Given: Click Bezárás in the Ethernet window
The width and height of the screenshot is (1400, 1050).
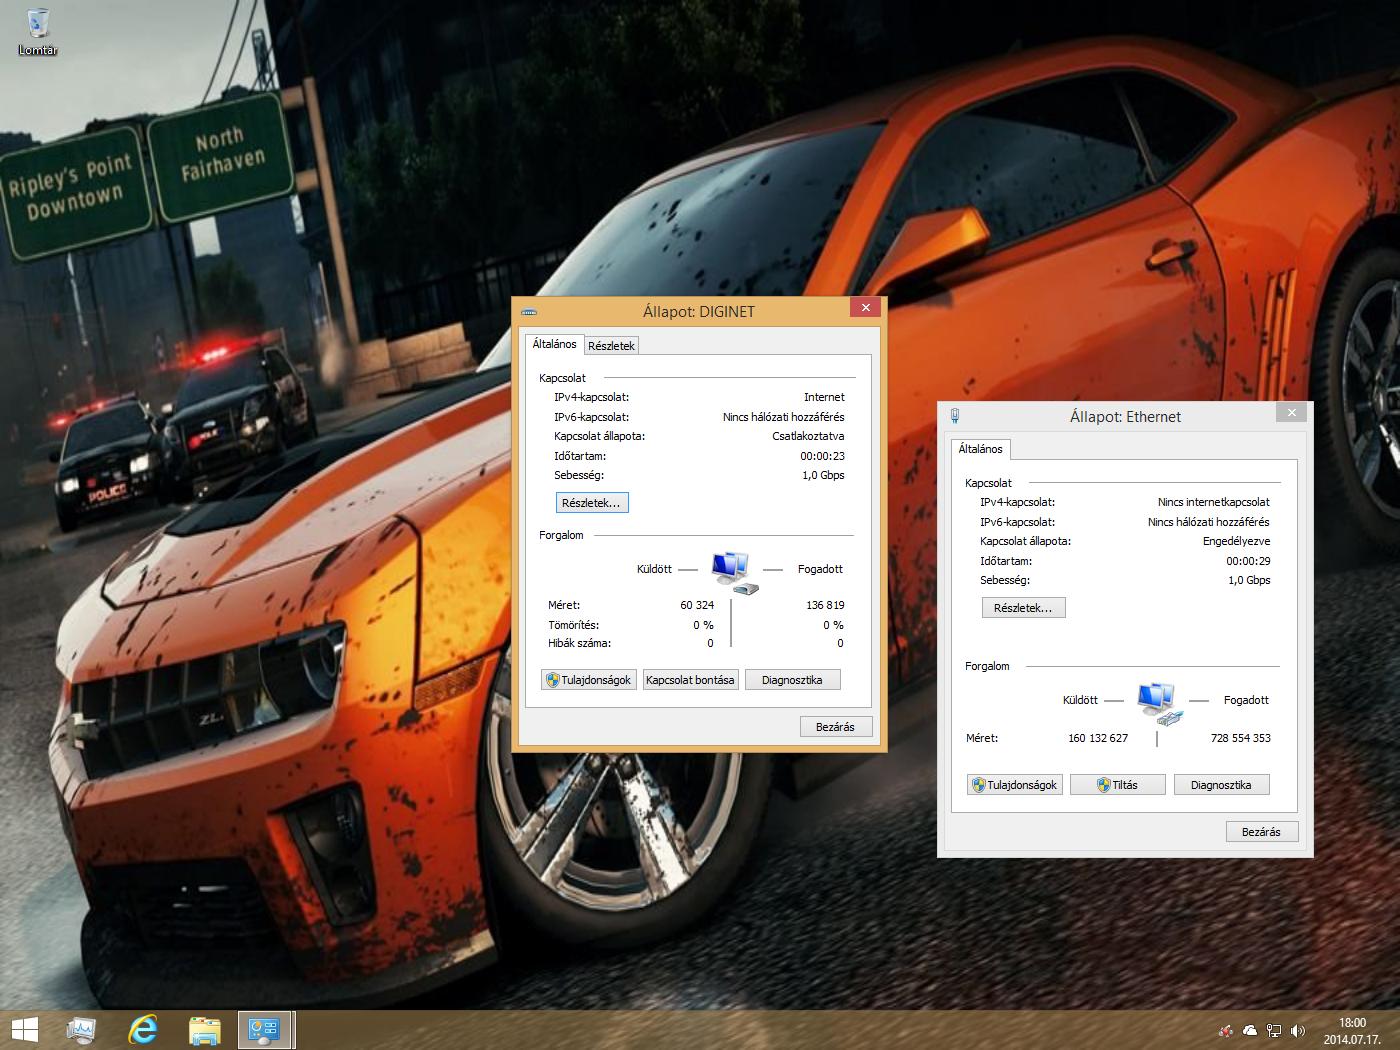Looking at the screenshot, I should (1261, 832).
